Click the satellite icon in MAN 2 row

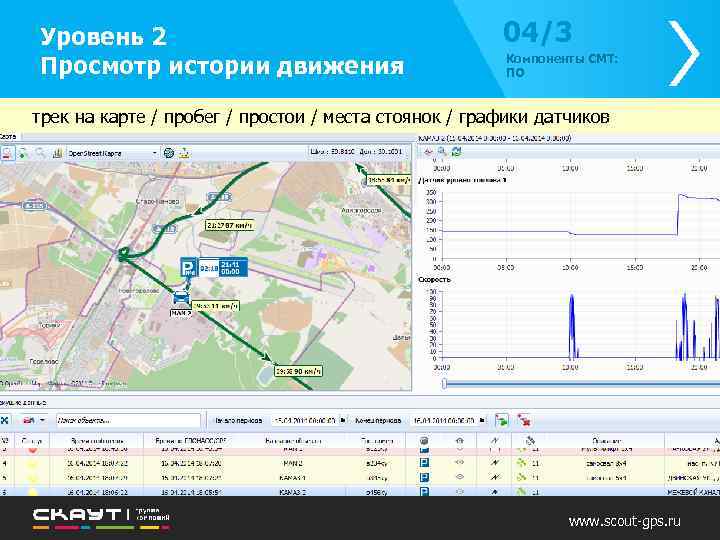[521, 463]
